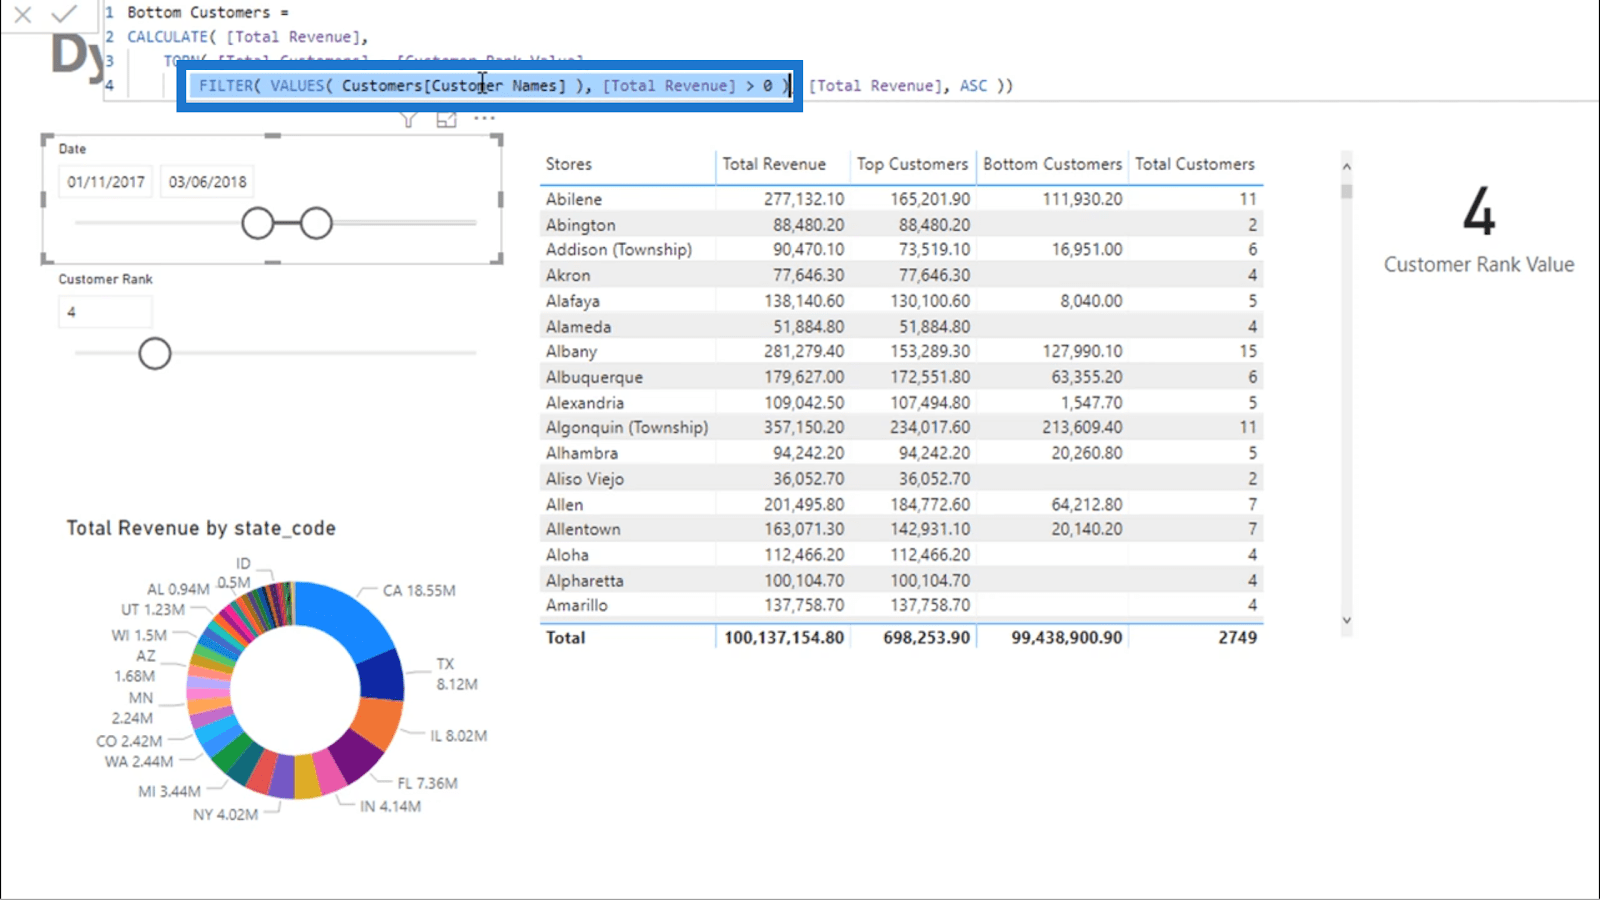Click the Customer Rank slider handle
Screen dimensions: 1600x900
click(x=155, y=353)
